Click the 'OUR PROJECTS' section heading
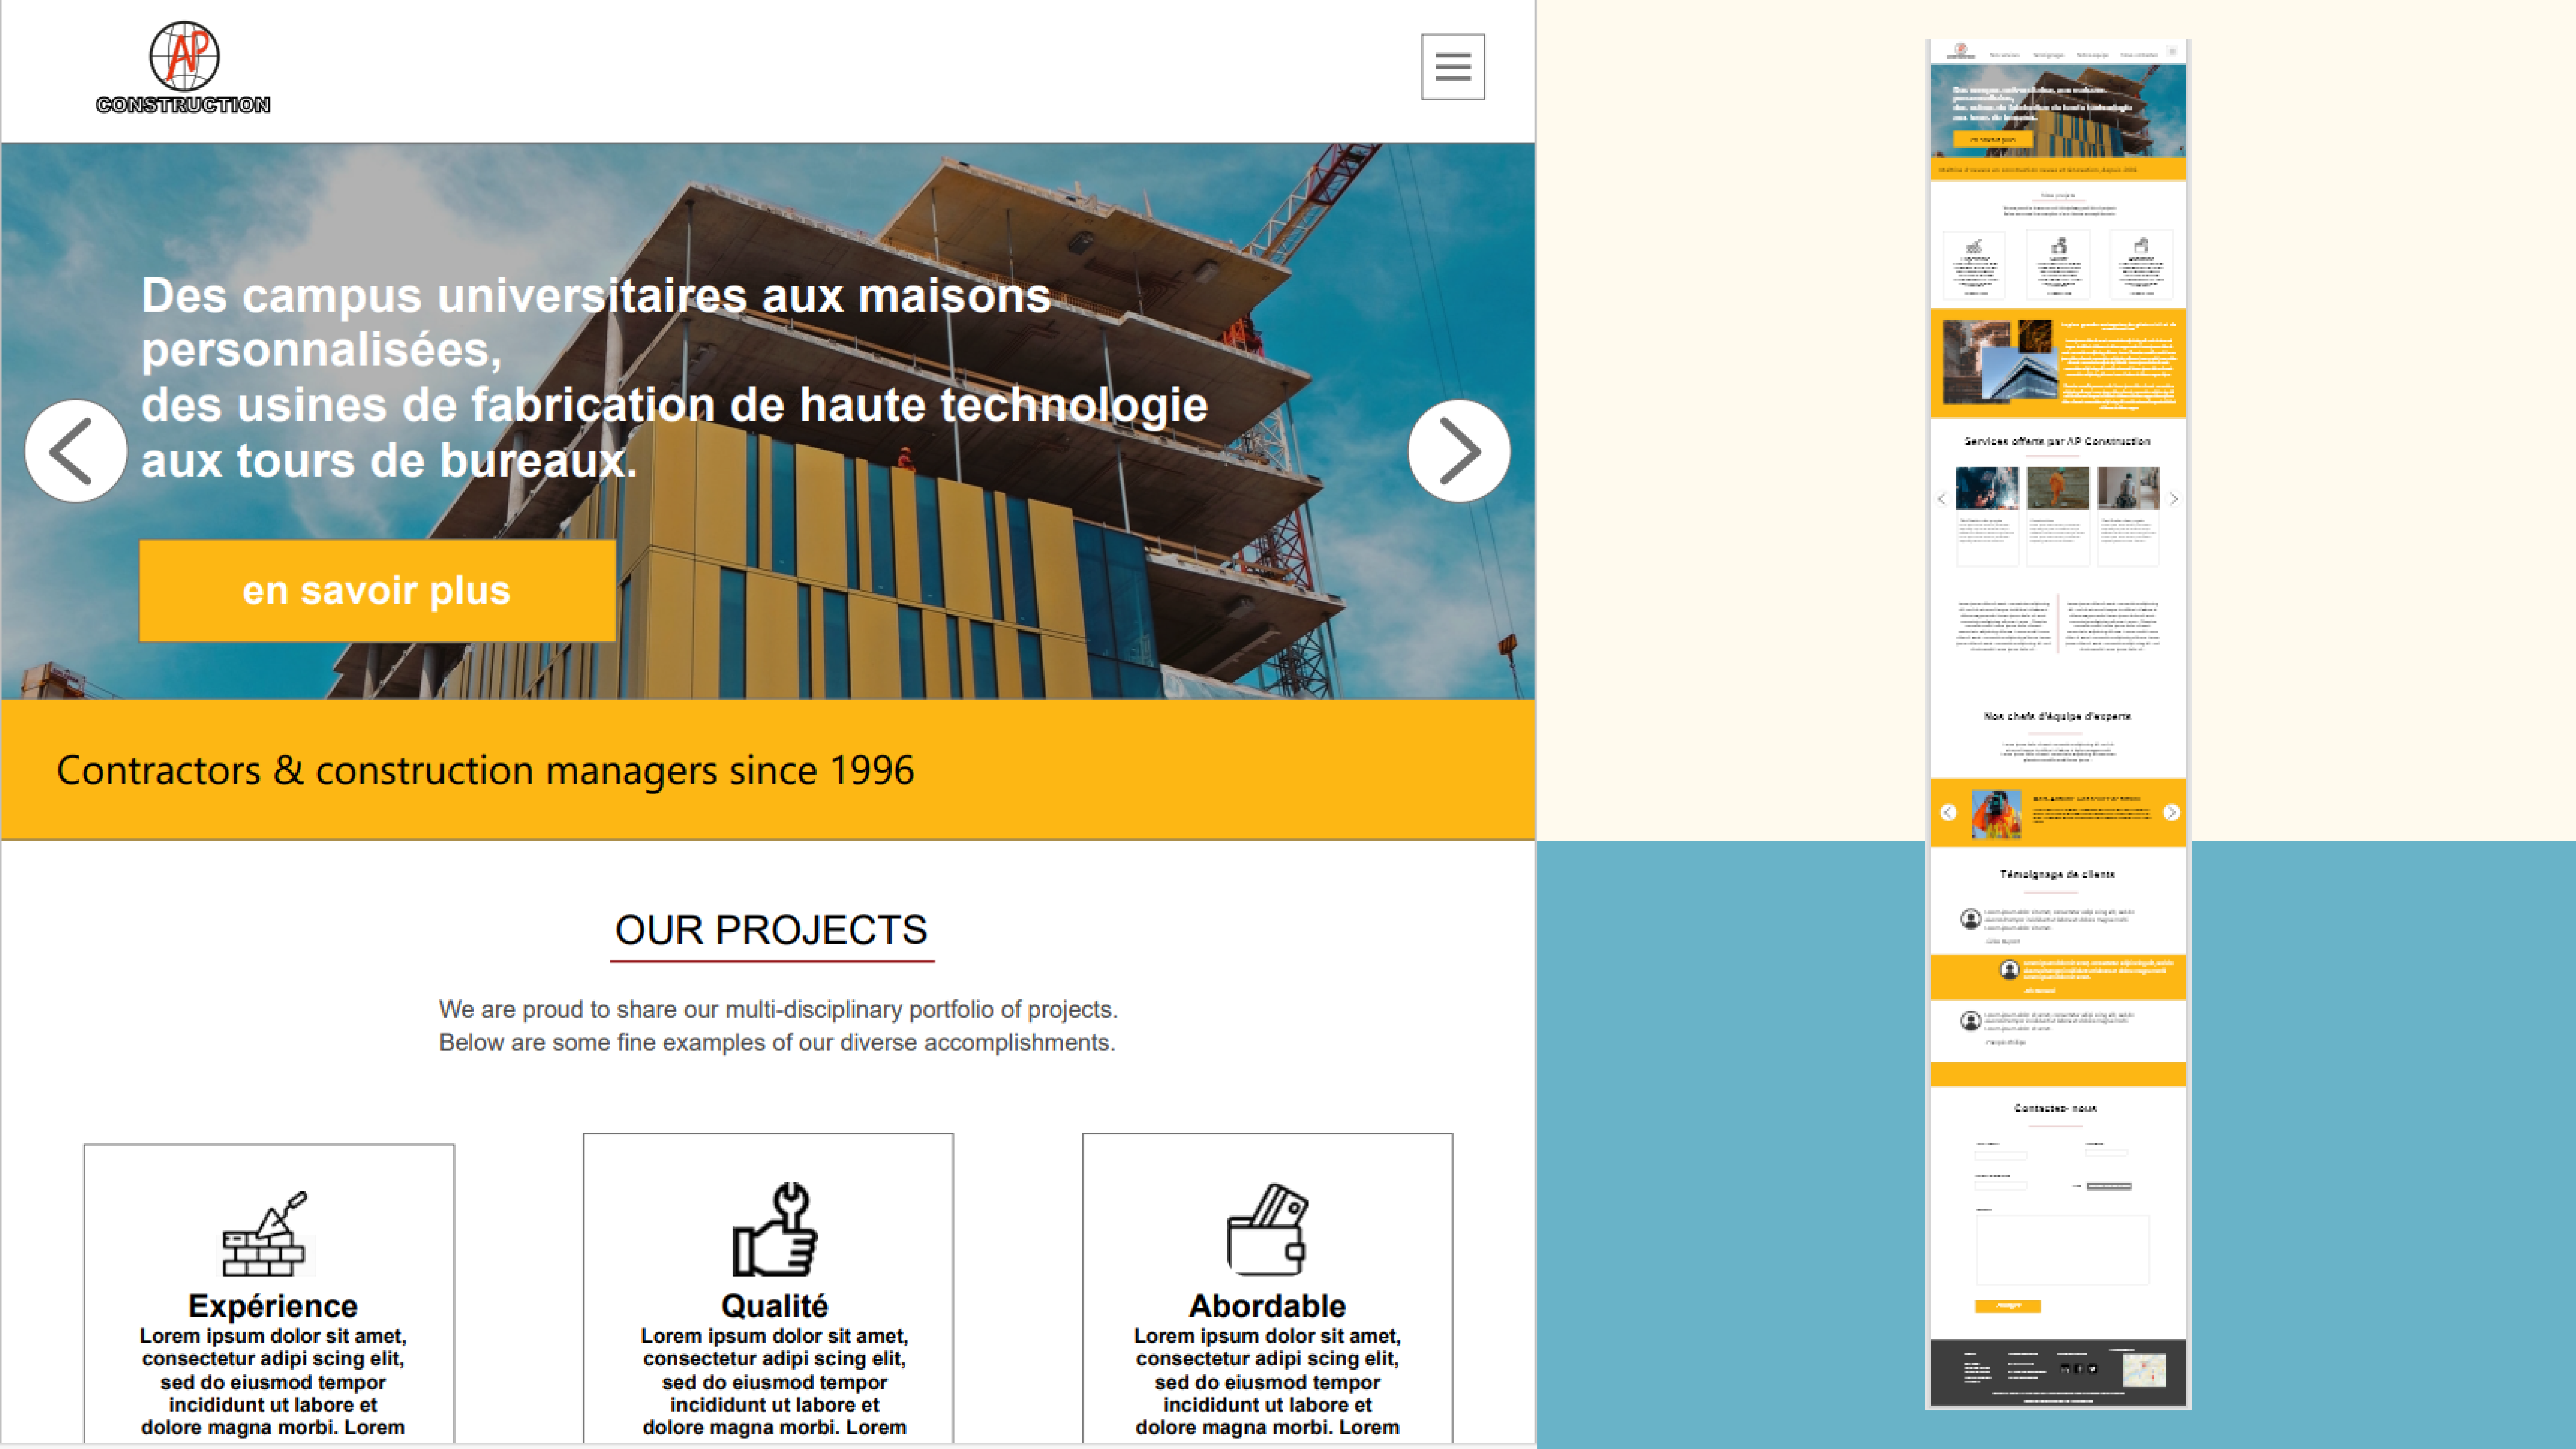2576x1449 pixels. click(x=771, y=930)
